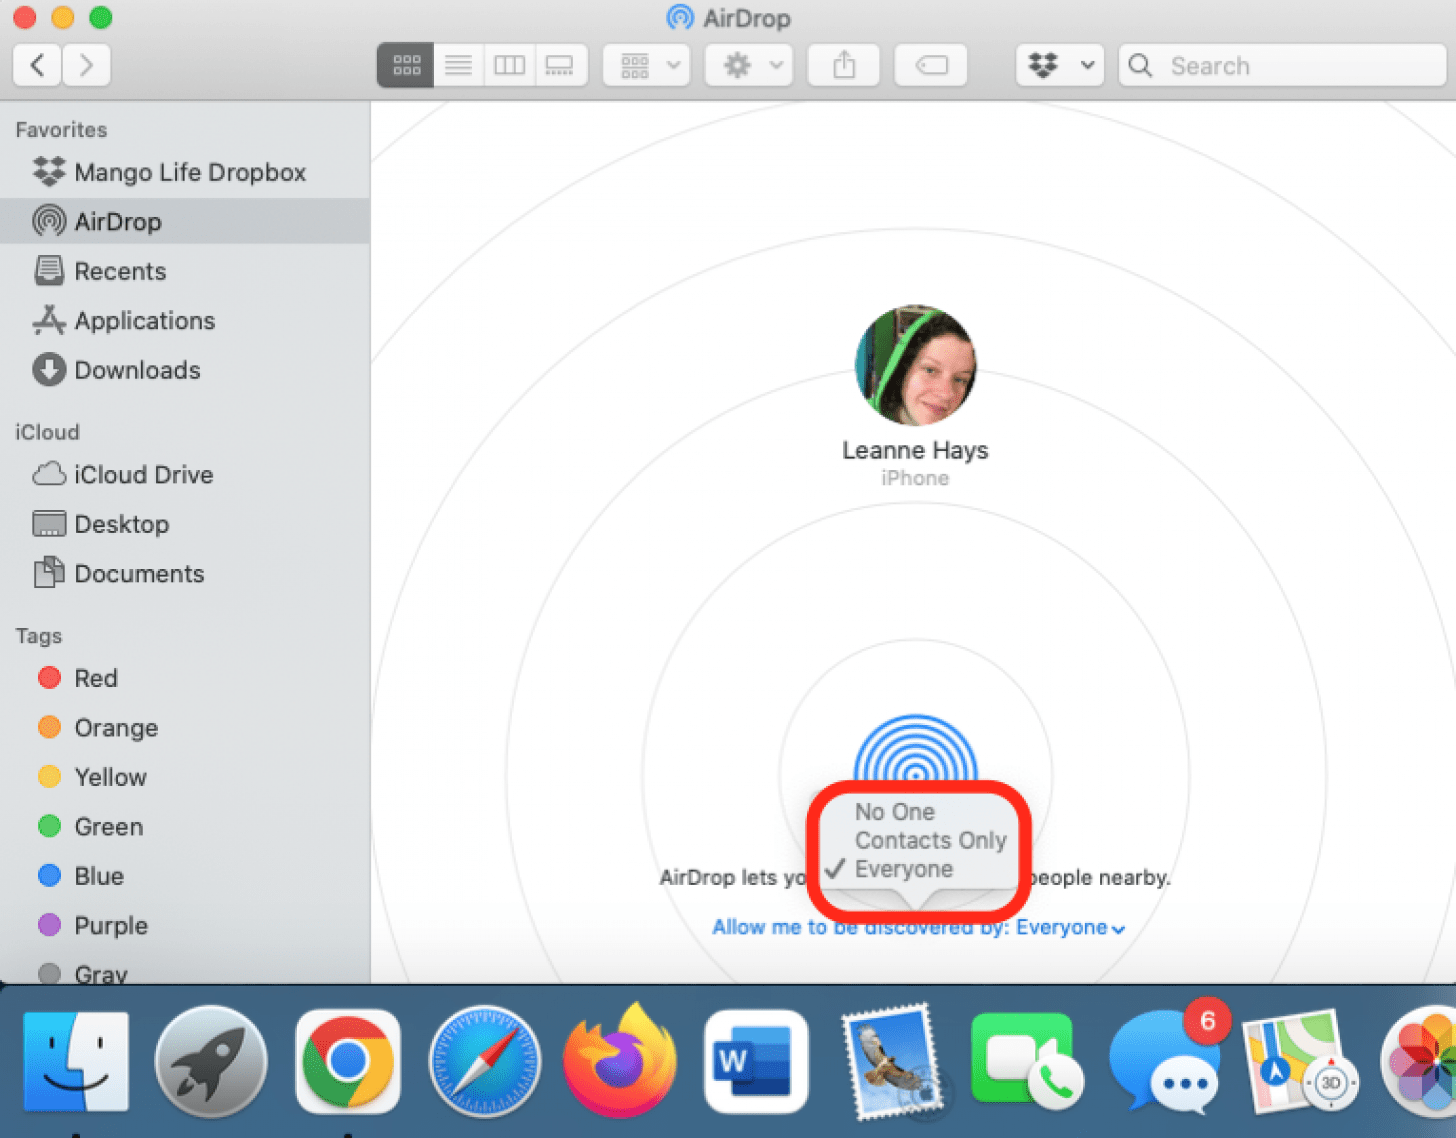Click "Allow me to be discovered by" link

917,928
